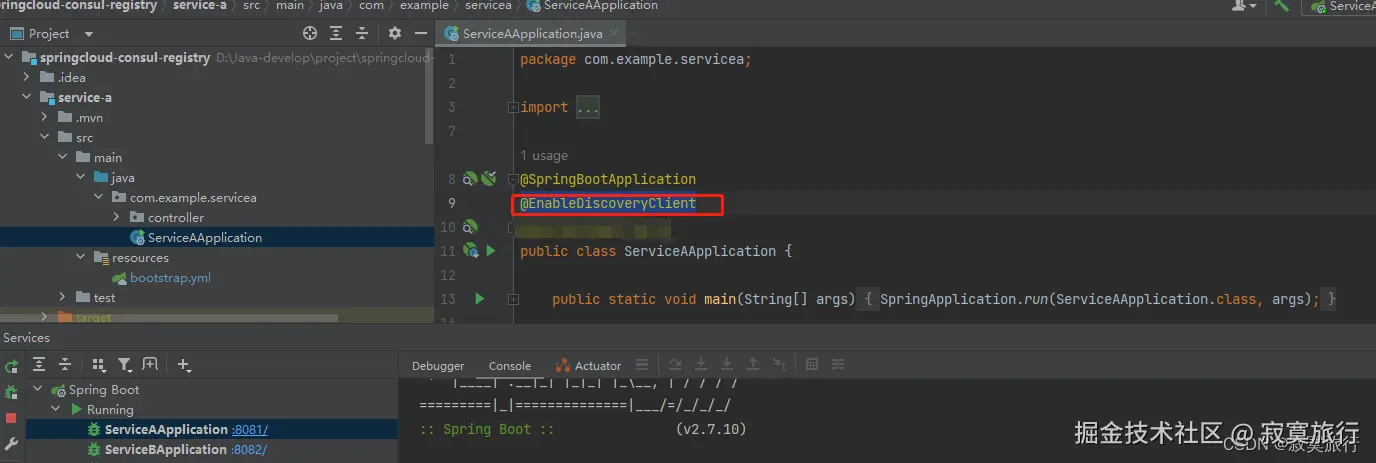Screen dimensions: 1376x463
Task: Select ServiceAApplication in Services tree
Action: [166, 430]
